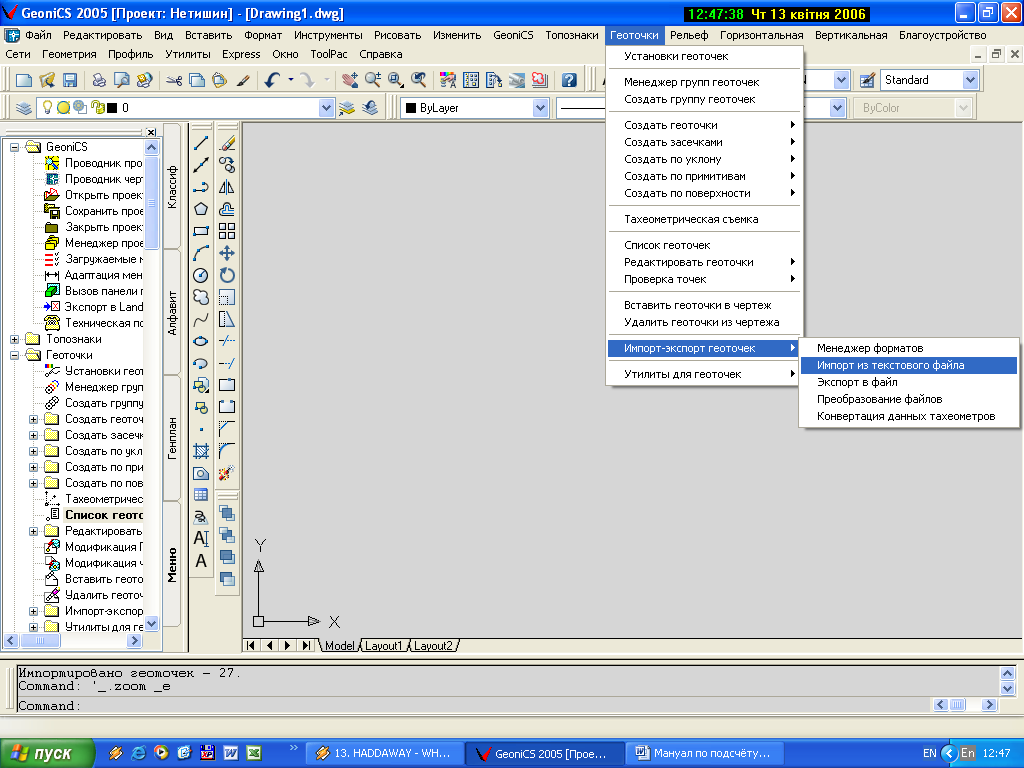Screen dimensions: 1024x768
Task: Collapse the Геоточки tree folder
Action: (x=14, y=355)
